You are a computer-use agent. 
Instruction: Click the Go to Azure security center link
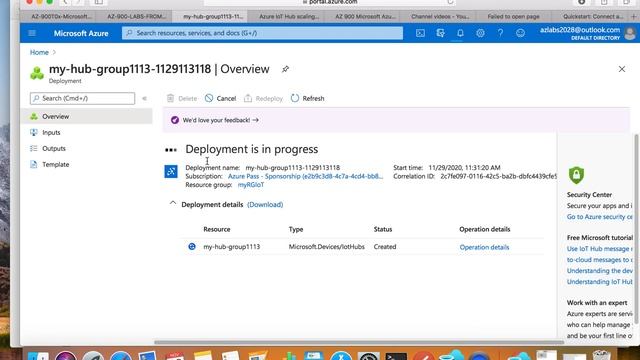[x=599, y=217]
